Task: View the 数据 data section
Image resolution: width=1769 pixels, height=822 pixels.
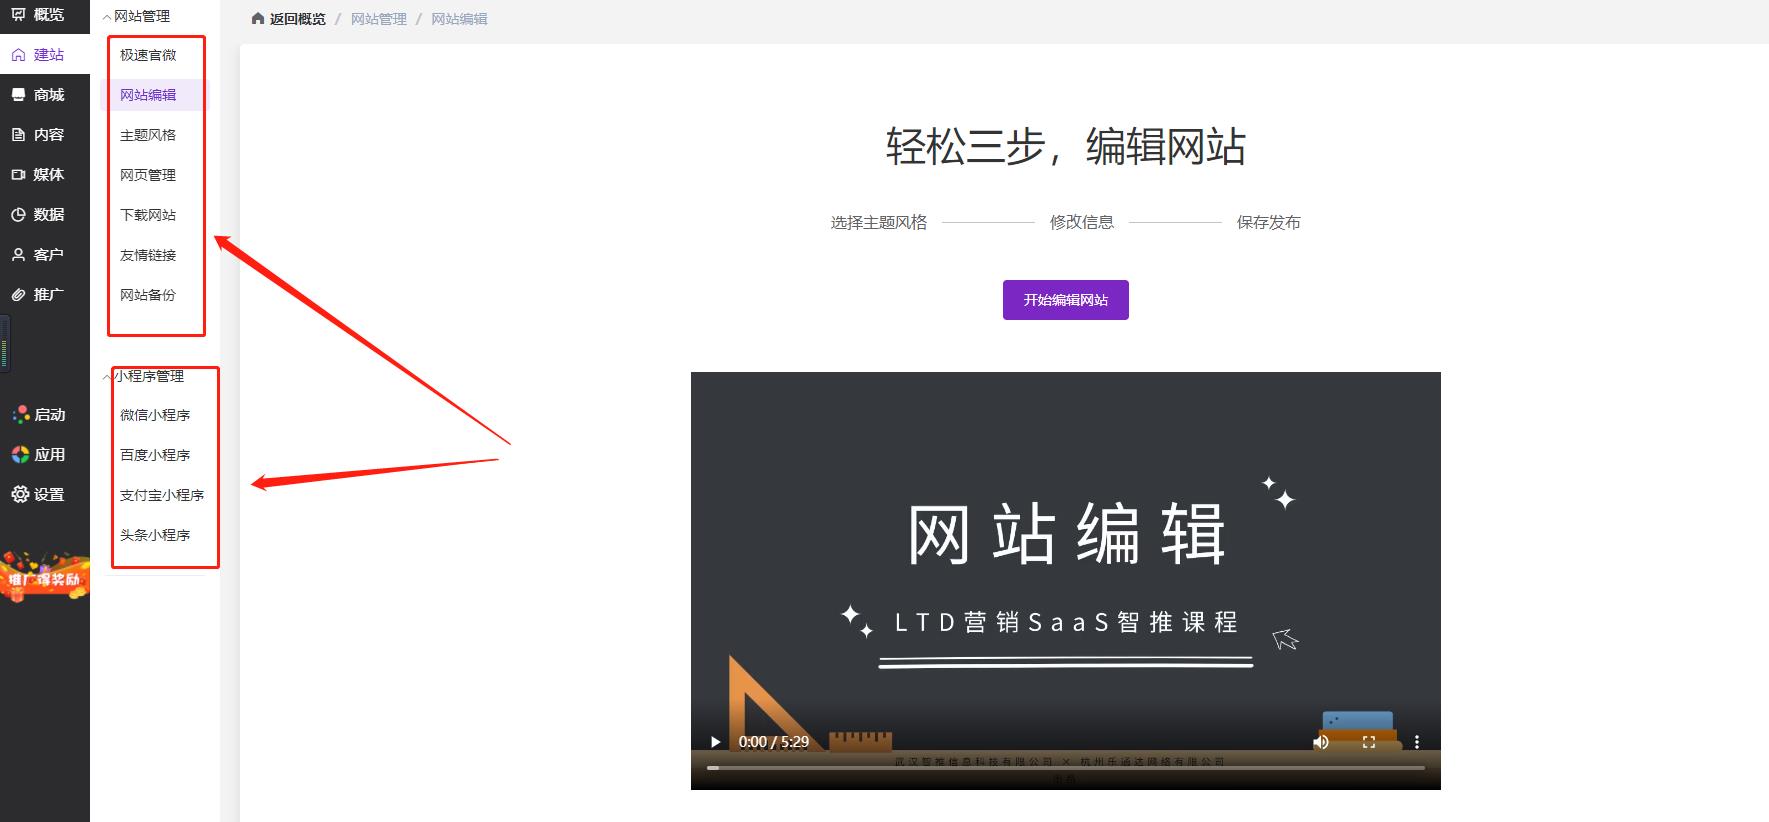Action: (38, 215)
